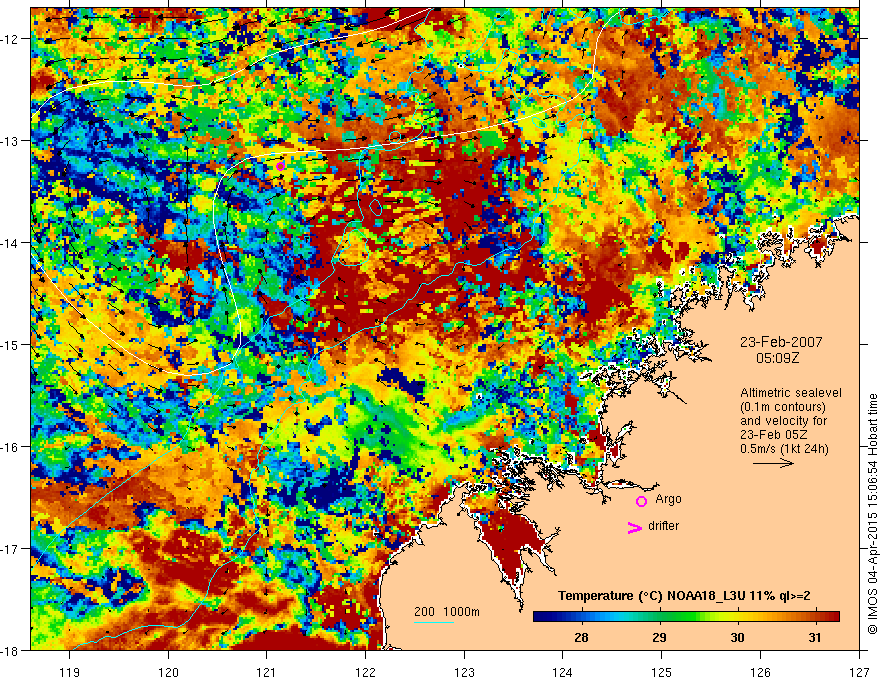880x680 pixels.
Task: Click the Argo legend circle symbol
Action: (641, 501)
